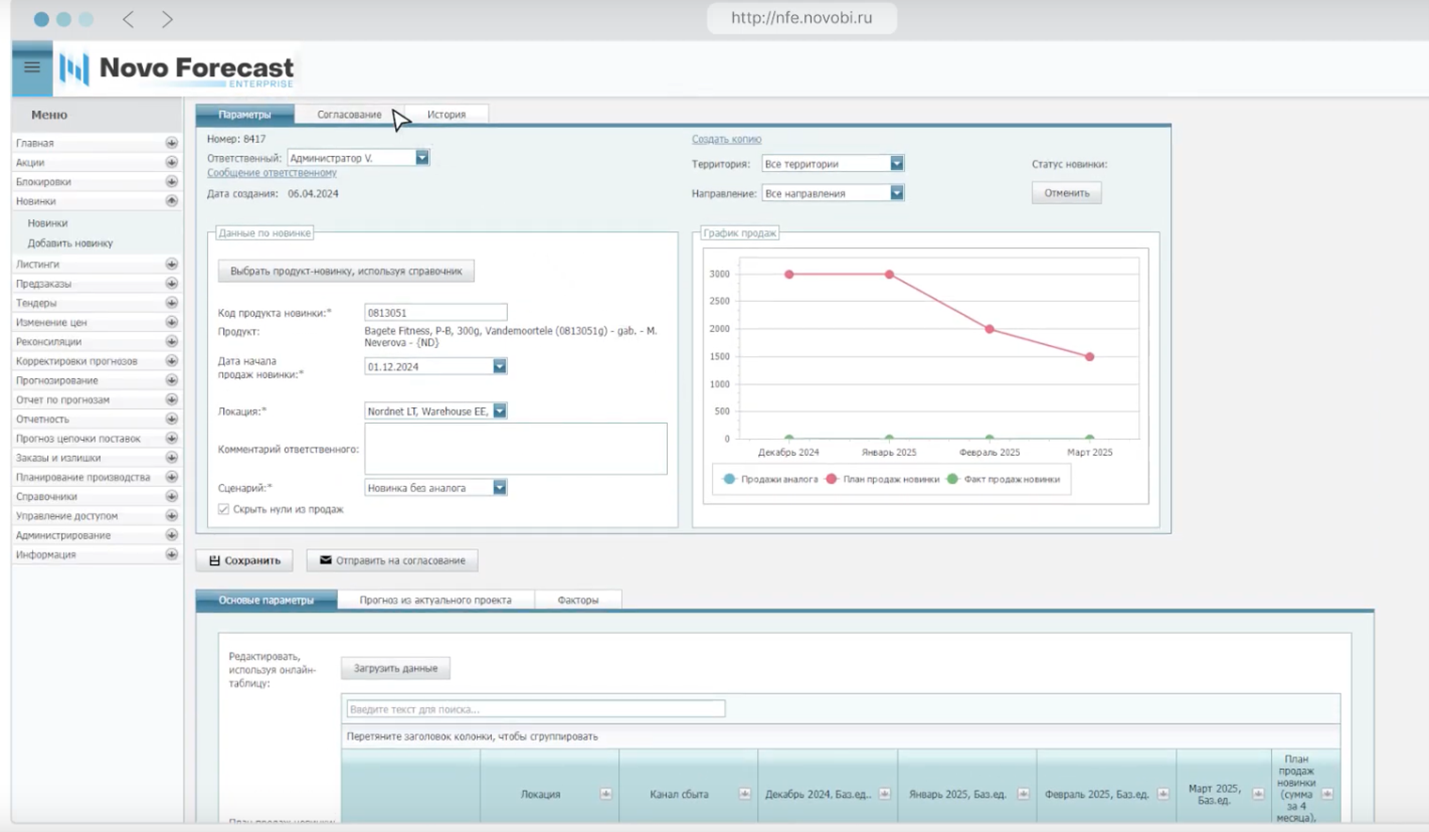
Task: Toggle Скрыть нули из продаж checkbox
Action: pyautogui.click(x=224, y=510)
